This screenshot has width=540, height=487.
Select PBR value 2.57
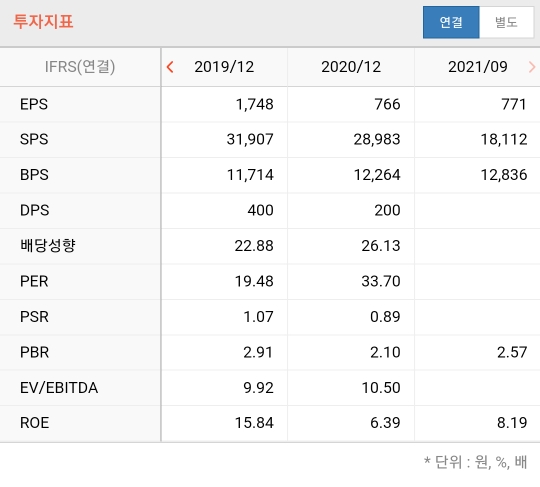click(512, 353)
